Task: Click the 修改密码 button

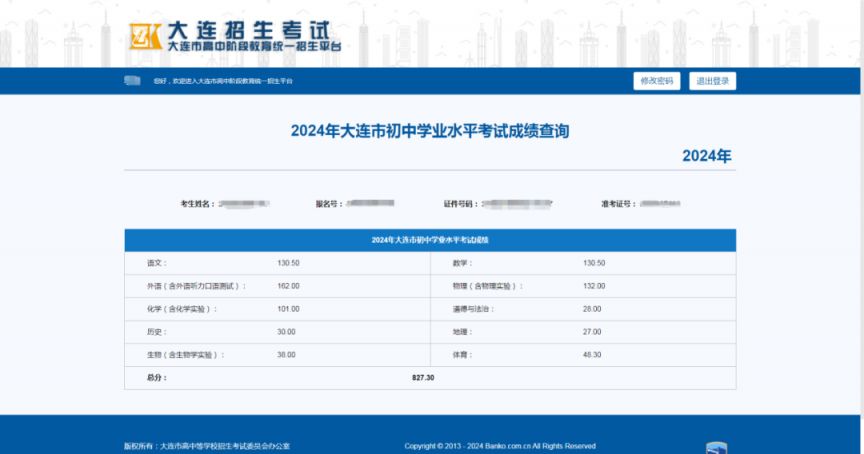Action: [657, 81]
